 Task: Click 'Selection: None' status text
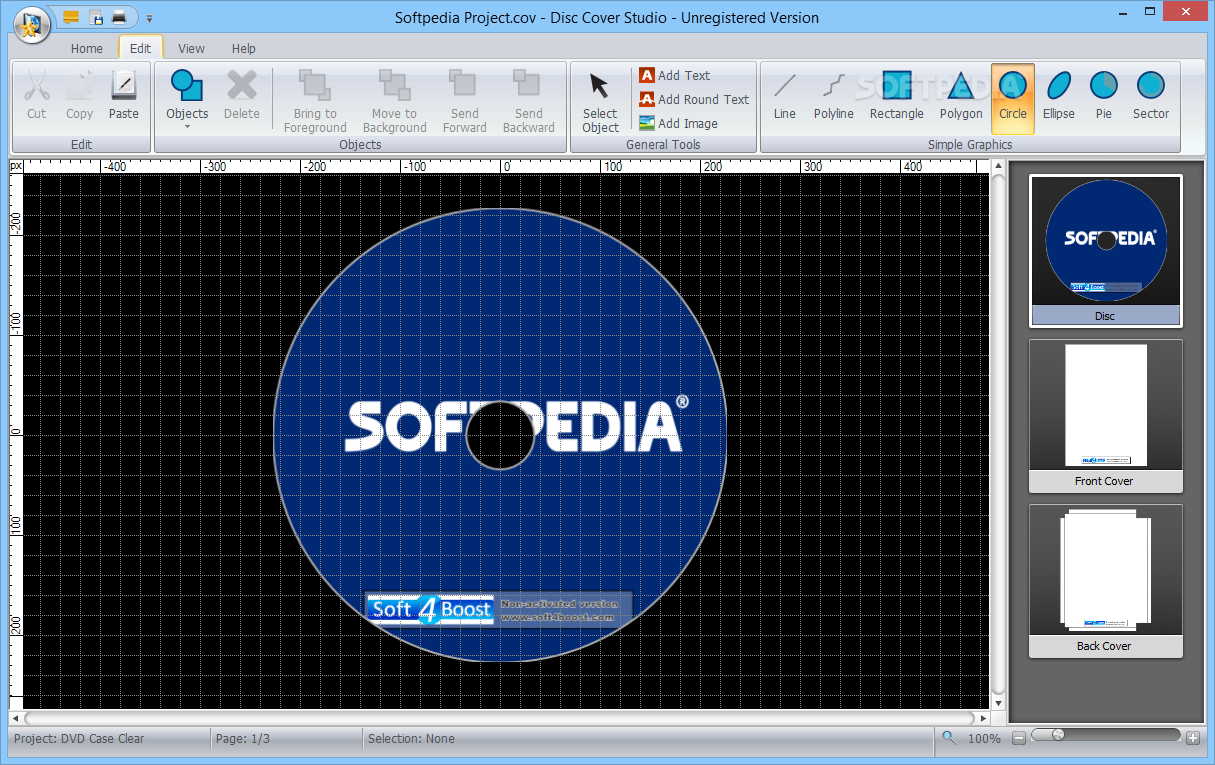(411, 738)
